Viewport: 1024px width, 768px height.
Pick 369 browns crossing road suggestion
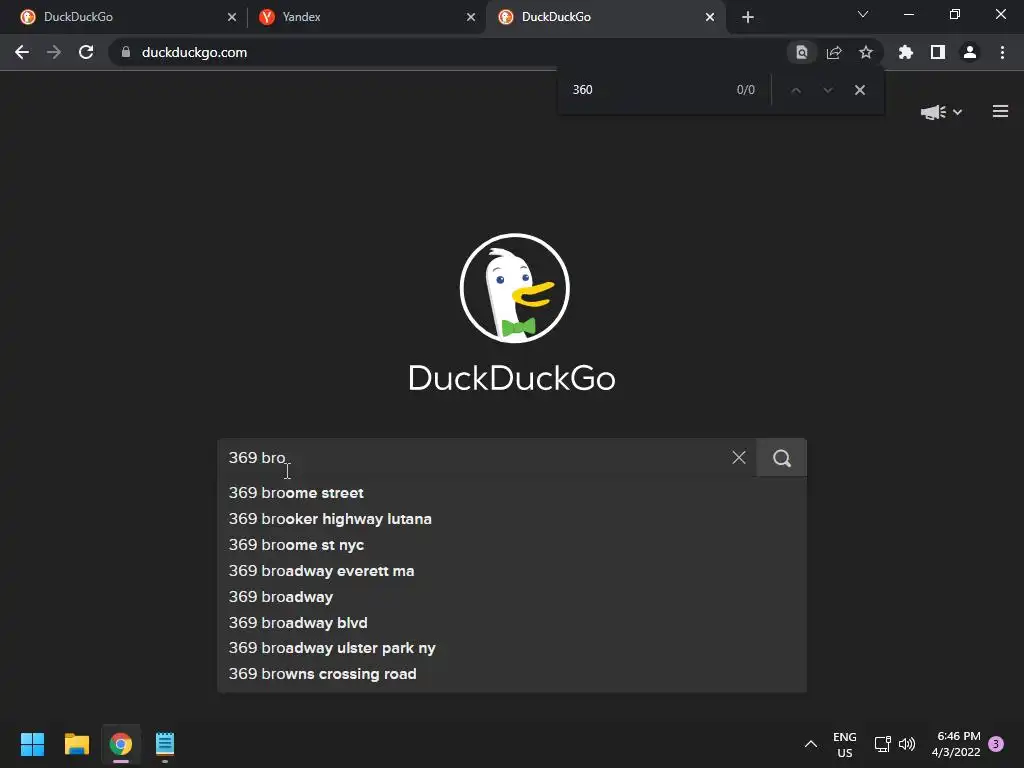pos(512,674)
